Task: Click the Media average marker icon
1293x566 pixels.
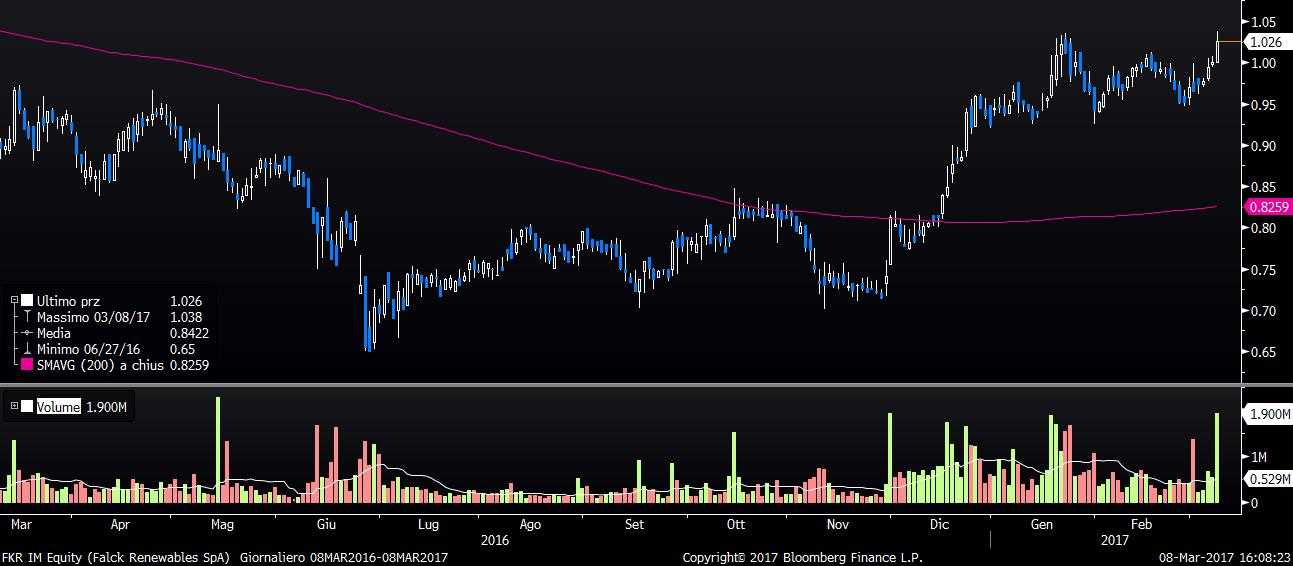Action: (27, 333)
